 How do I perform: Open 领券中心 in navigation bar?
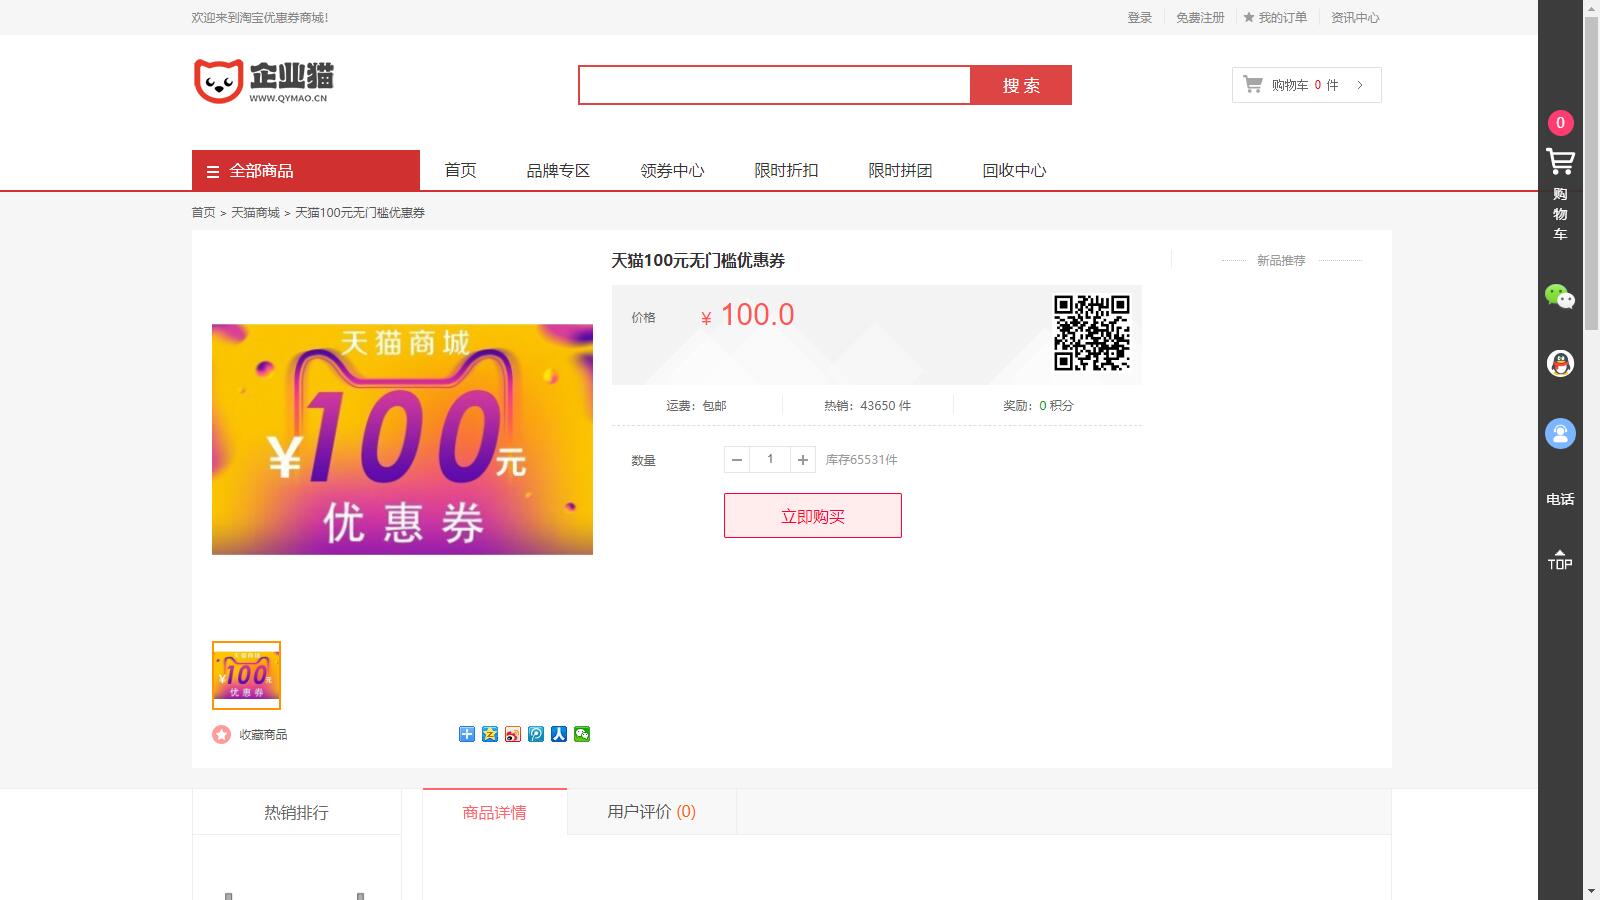672,170
